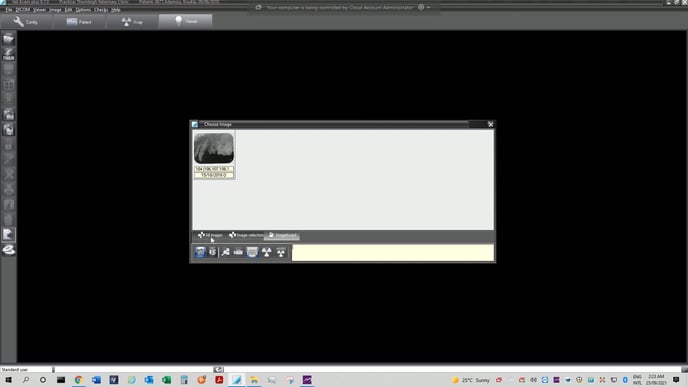Open Outlook from the taskbar
This screenshot has height=387, width=688.
pyautogui.click(x=149, y=380)
